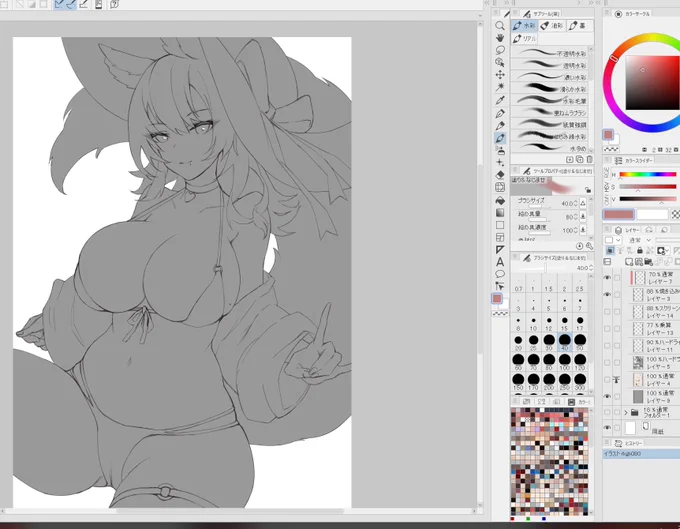The image size is (680, 529).
Task: Click the H hue slider bar
Action: point(647,174)
